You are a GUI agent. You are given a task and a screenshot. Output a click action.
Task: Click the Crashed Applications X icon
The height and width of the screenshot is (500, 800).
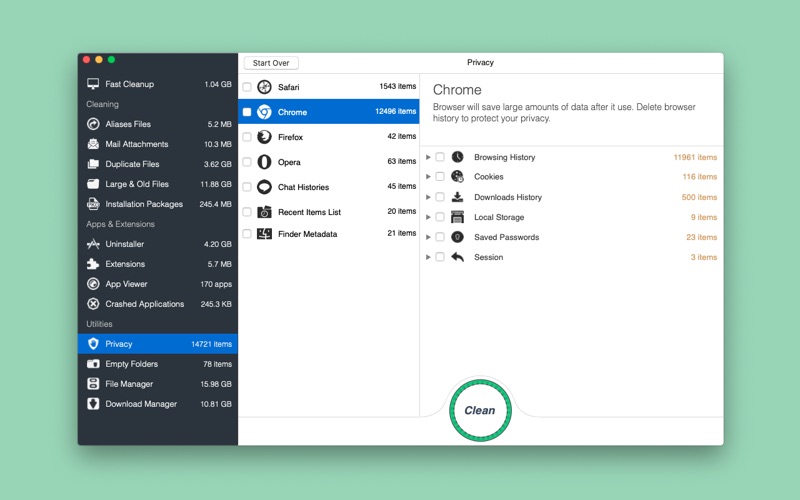click(93, 304)
